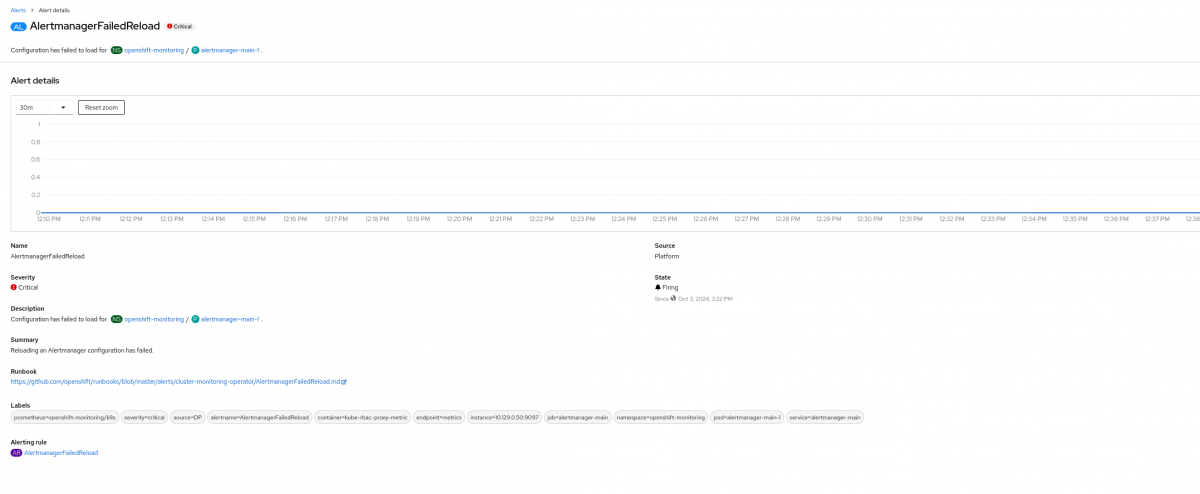Select the service=alertmanager-main label chip
Screen dimensions: 1200x494
click(x=825, y=417)
